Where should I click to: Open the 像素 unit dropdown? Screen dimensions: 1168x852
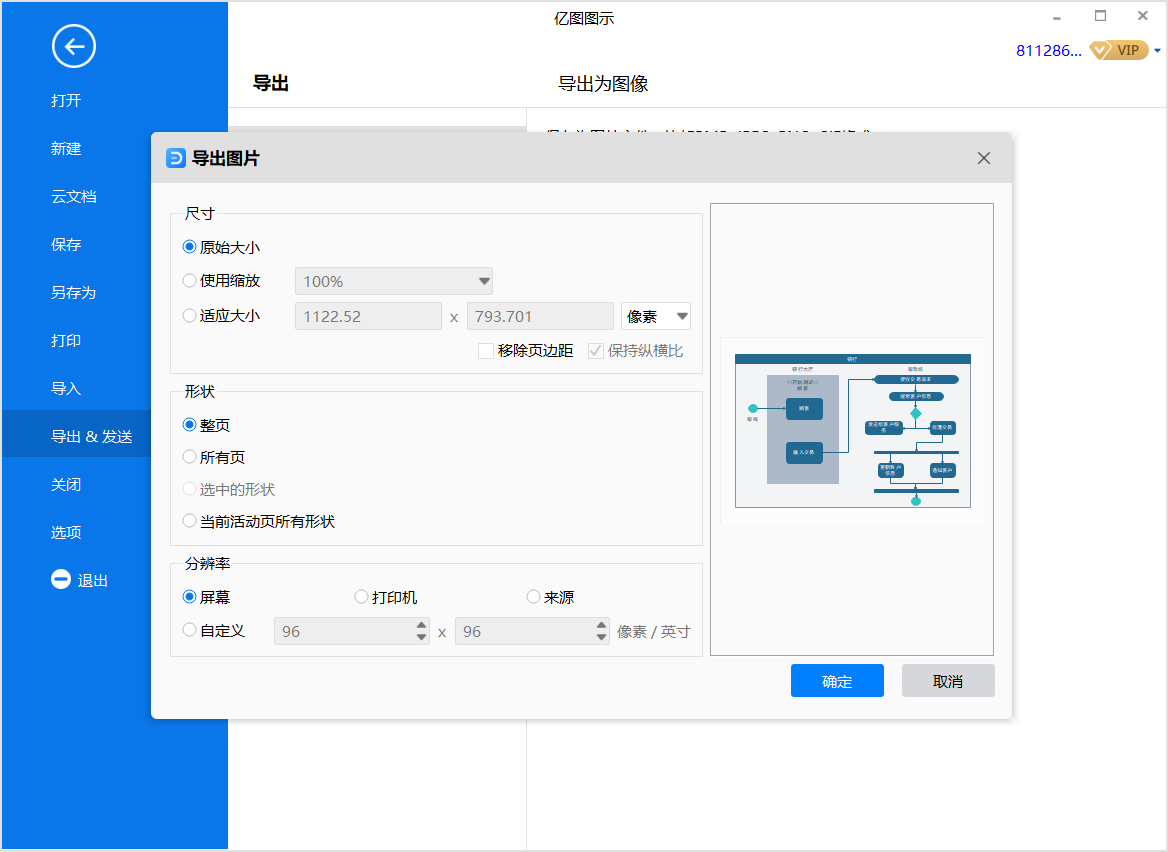click(656, 317)
